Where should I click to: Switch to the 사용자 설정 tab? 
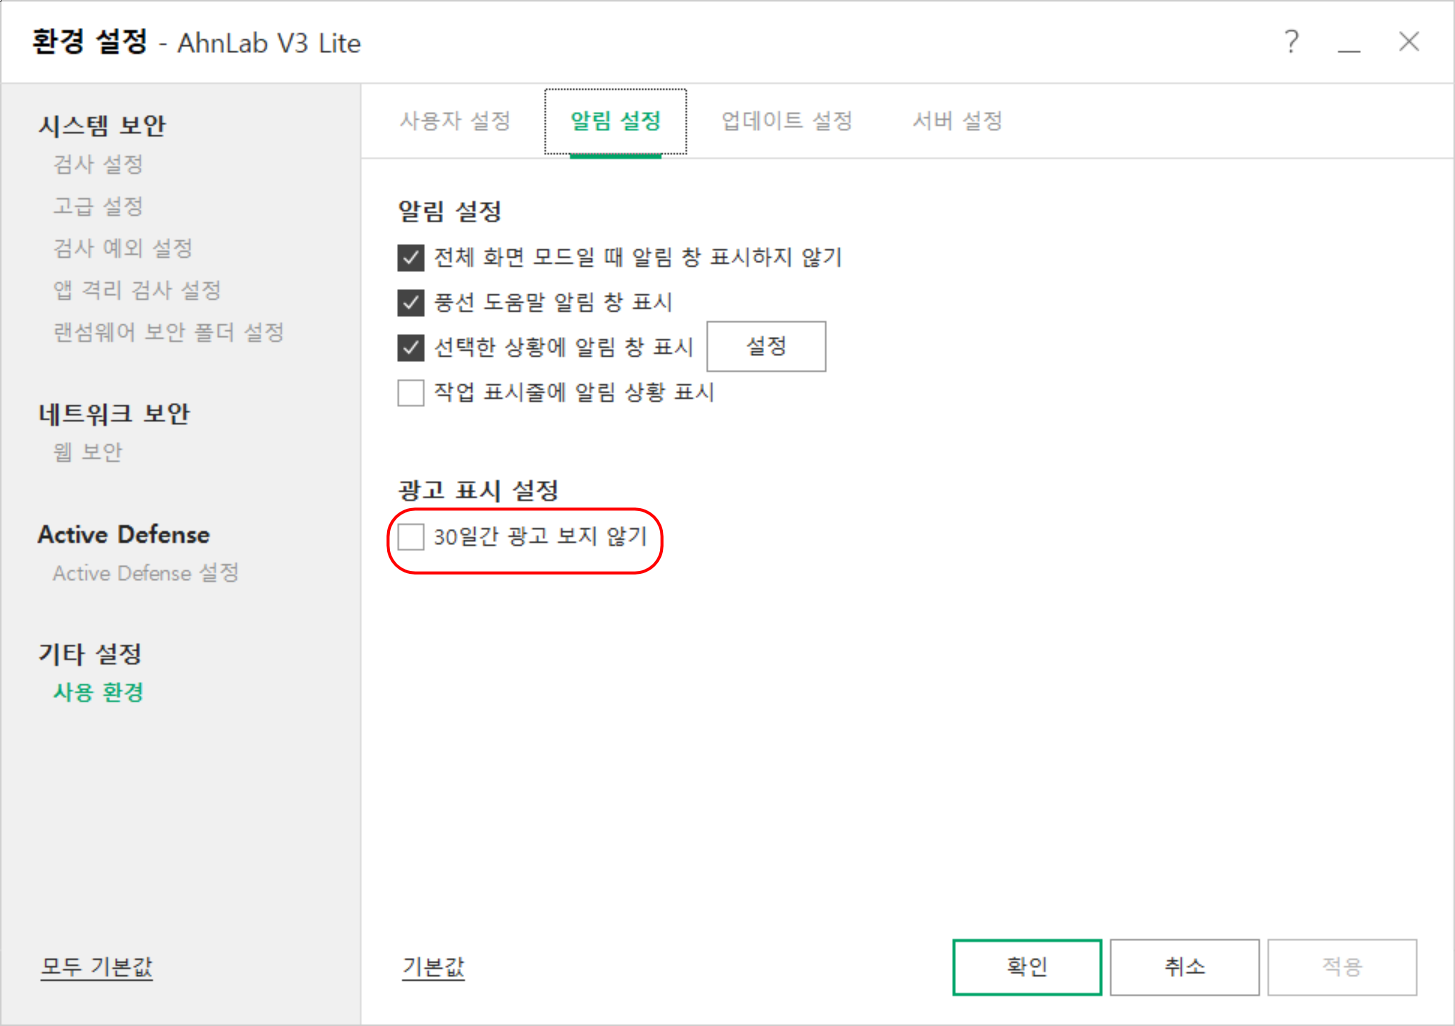455,121
